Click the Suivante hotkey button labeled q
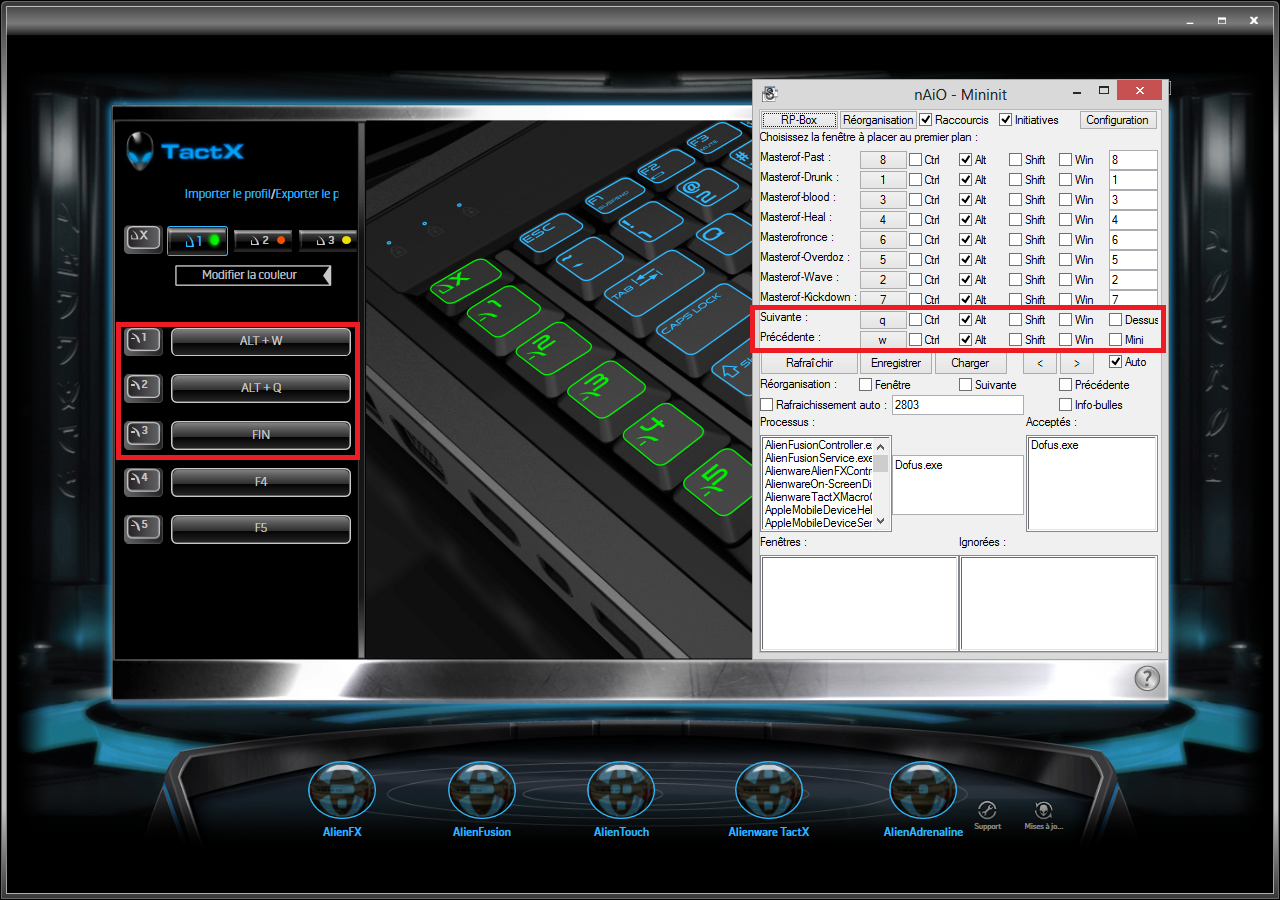 [x=883, y=320]
